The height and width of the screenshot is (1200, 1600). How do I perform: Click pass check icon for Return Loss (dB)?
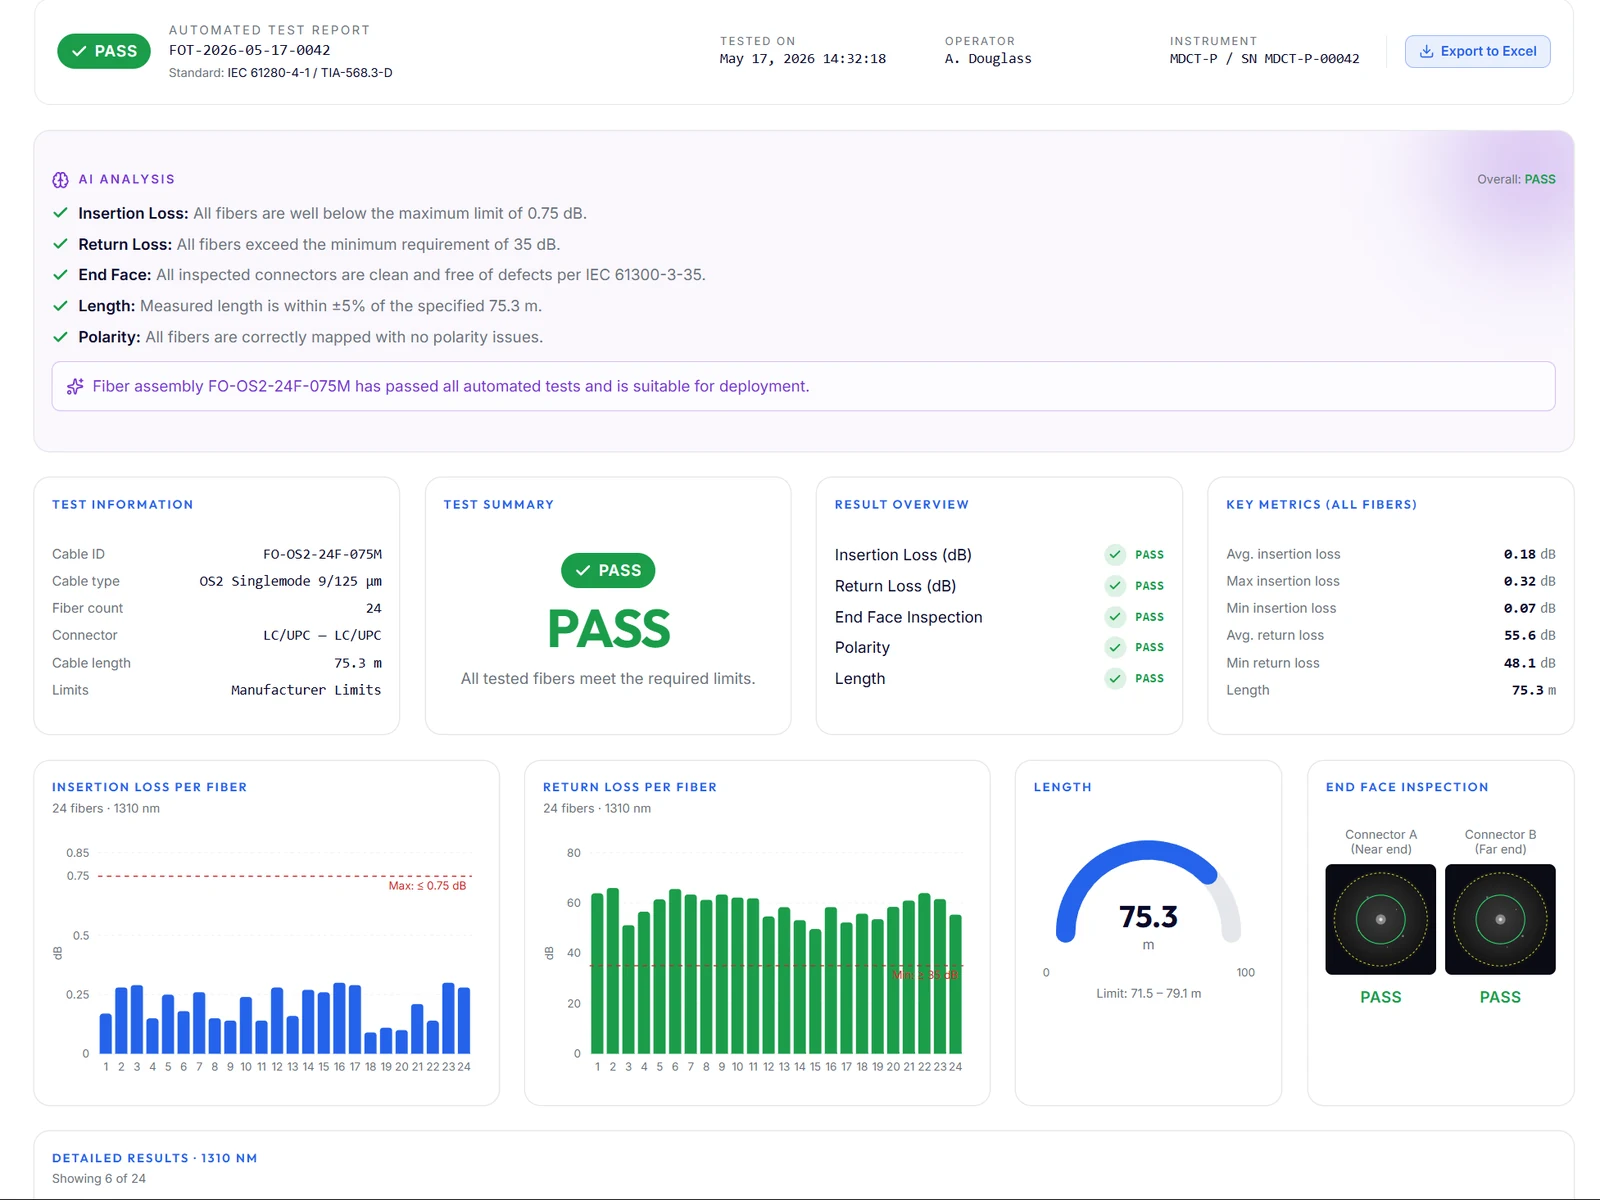pos(1115,586)
